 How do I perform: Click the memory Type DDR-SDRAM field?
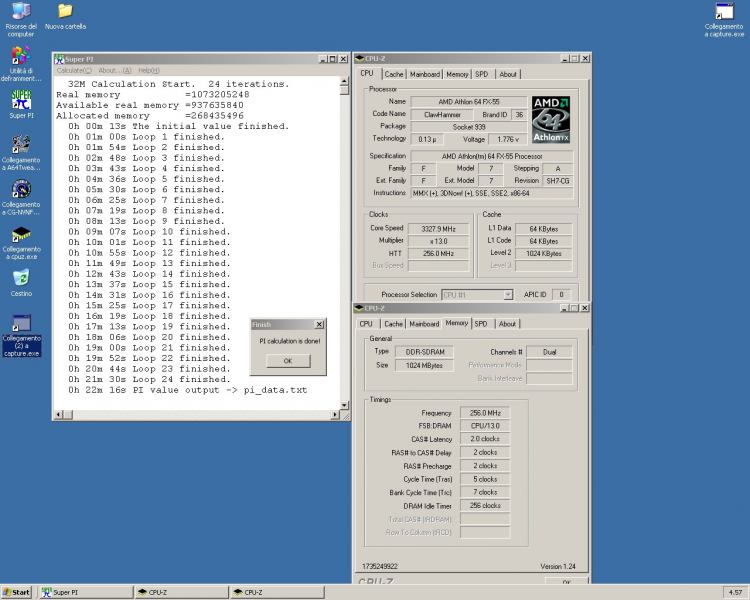[425, 352]
